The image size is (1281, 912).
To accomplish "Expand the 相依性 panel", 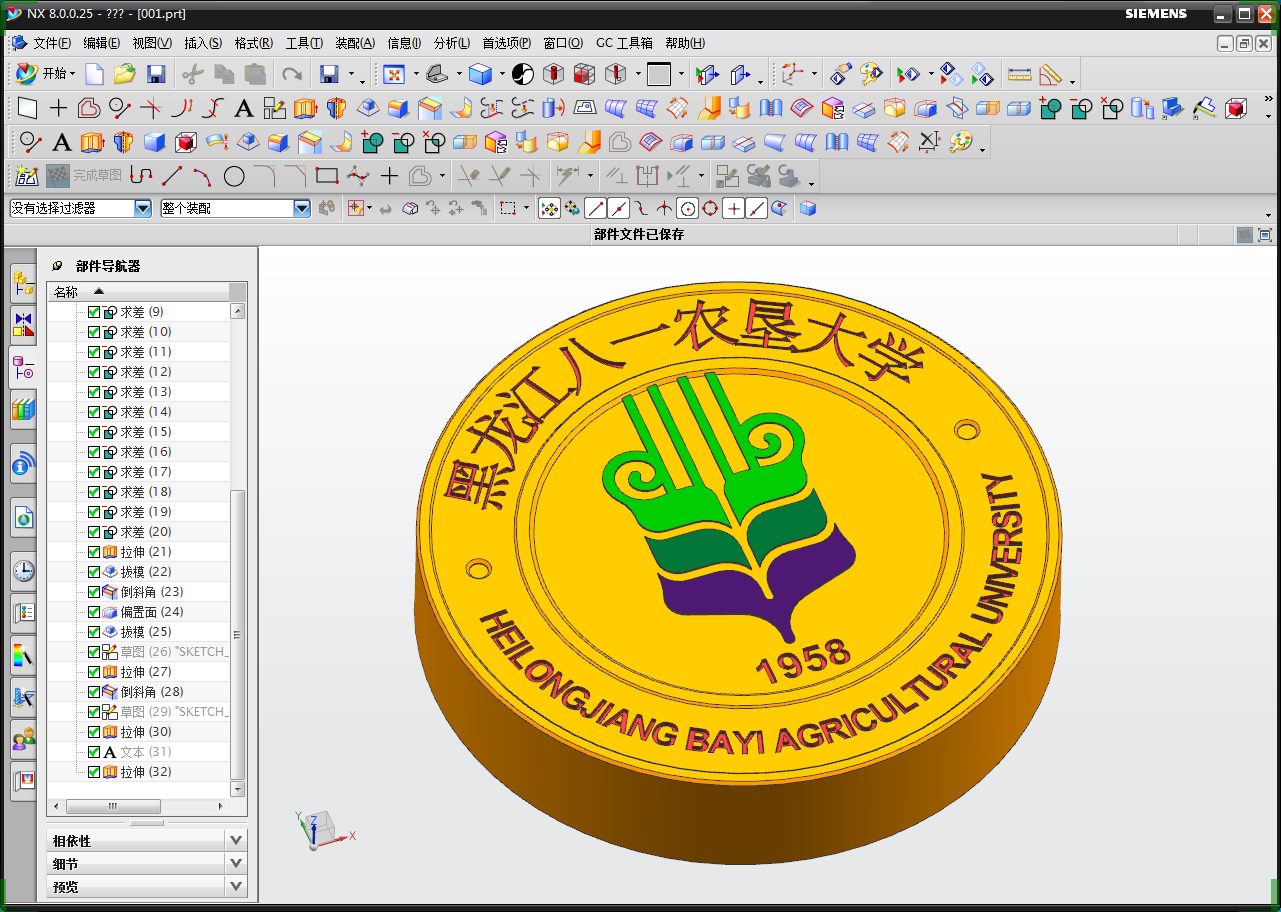I will 147,841.
